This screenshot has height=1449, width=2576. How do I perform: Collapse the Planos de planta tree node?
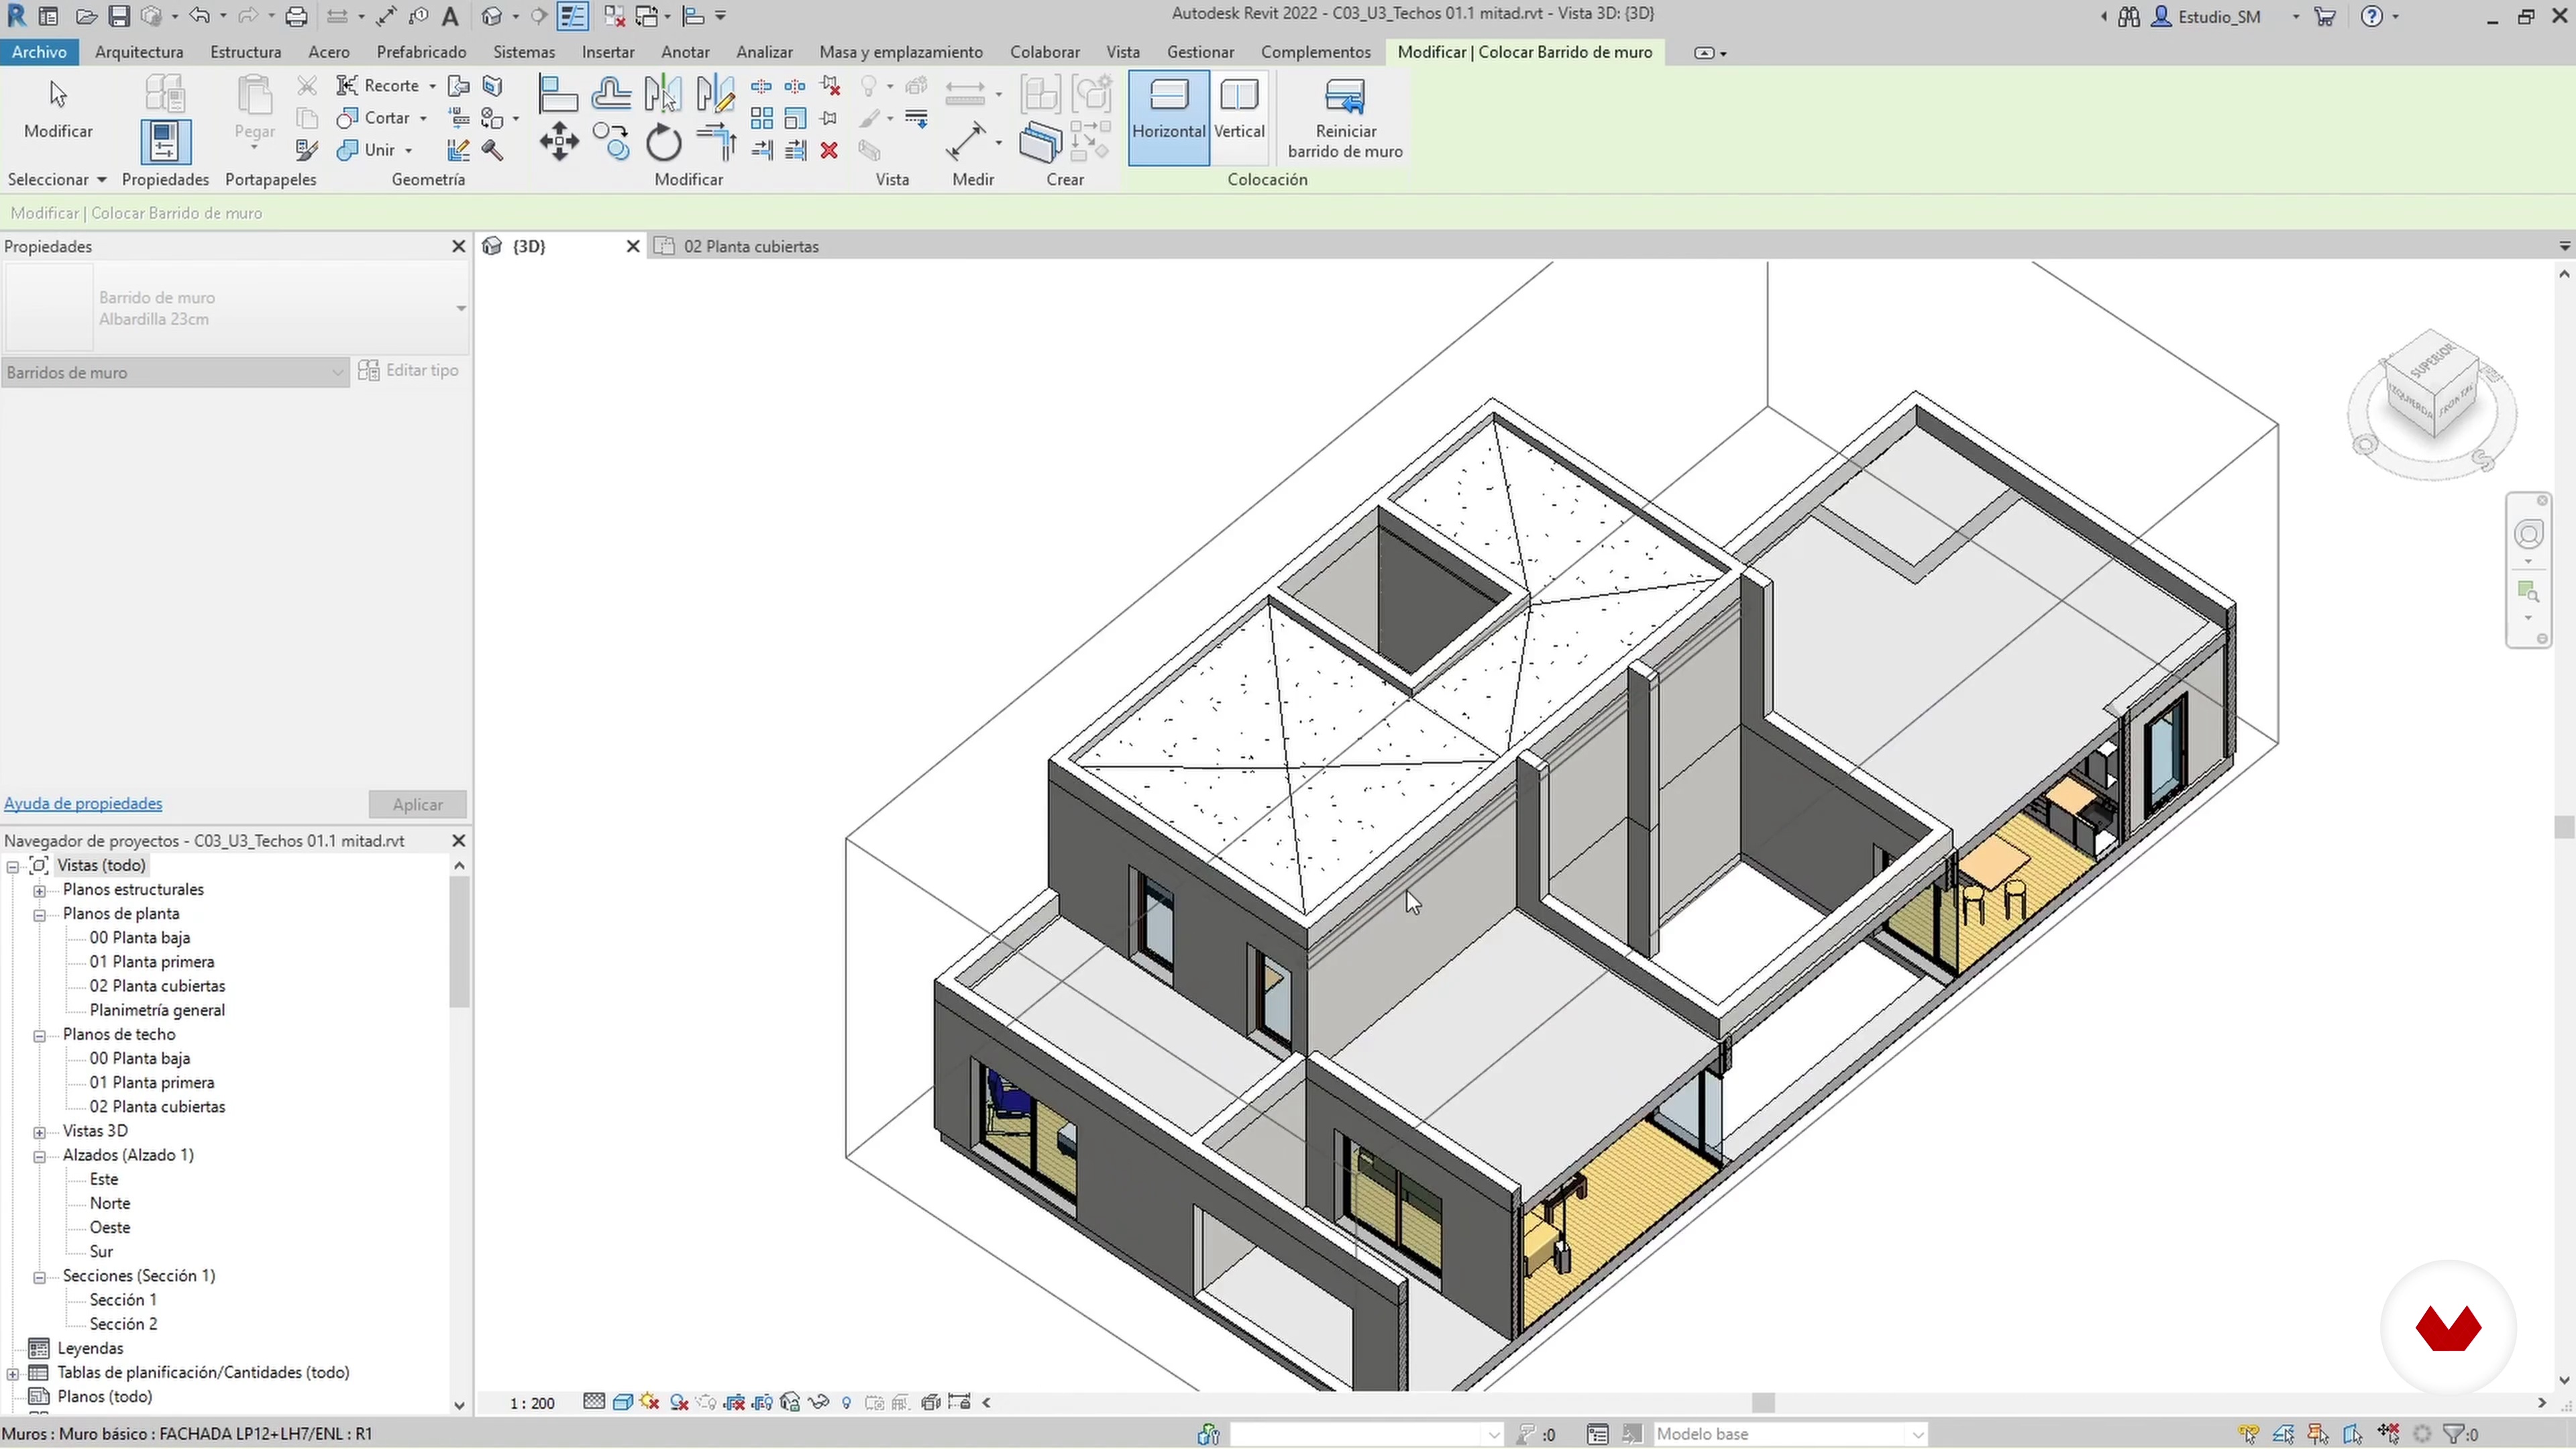click(x=40, y=915)
